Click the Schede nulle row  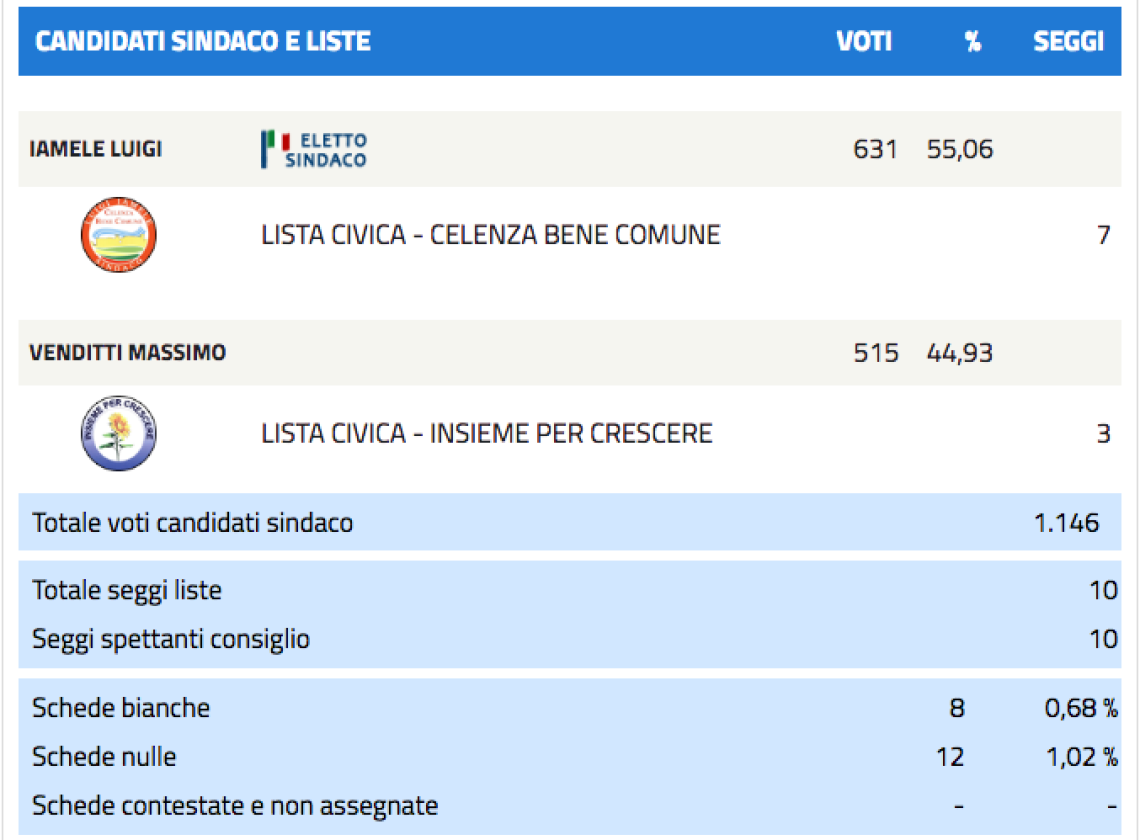570,756
